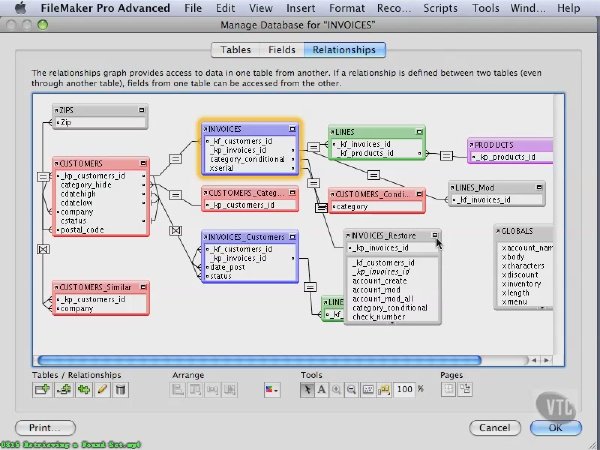Open the Help menu
This screenshot has height=450, width=600.
568,8
